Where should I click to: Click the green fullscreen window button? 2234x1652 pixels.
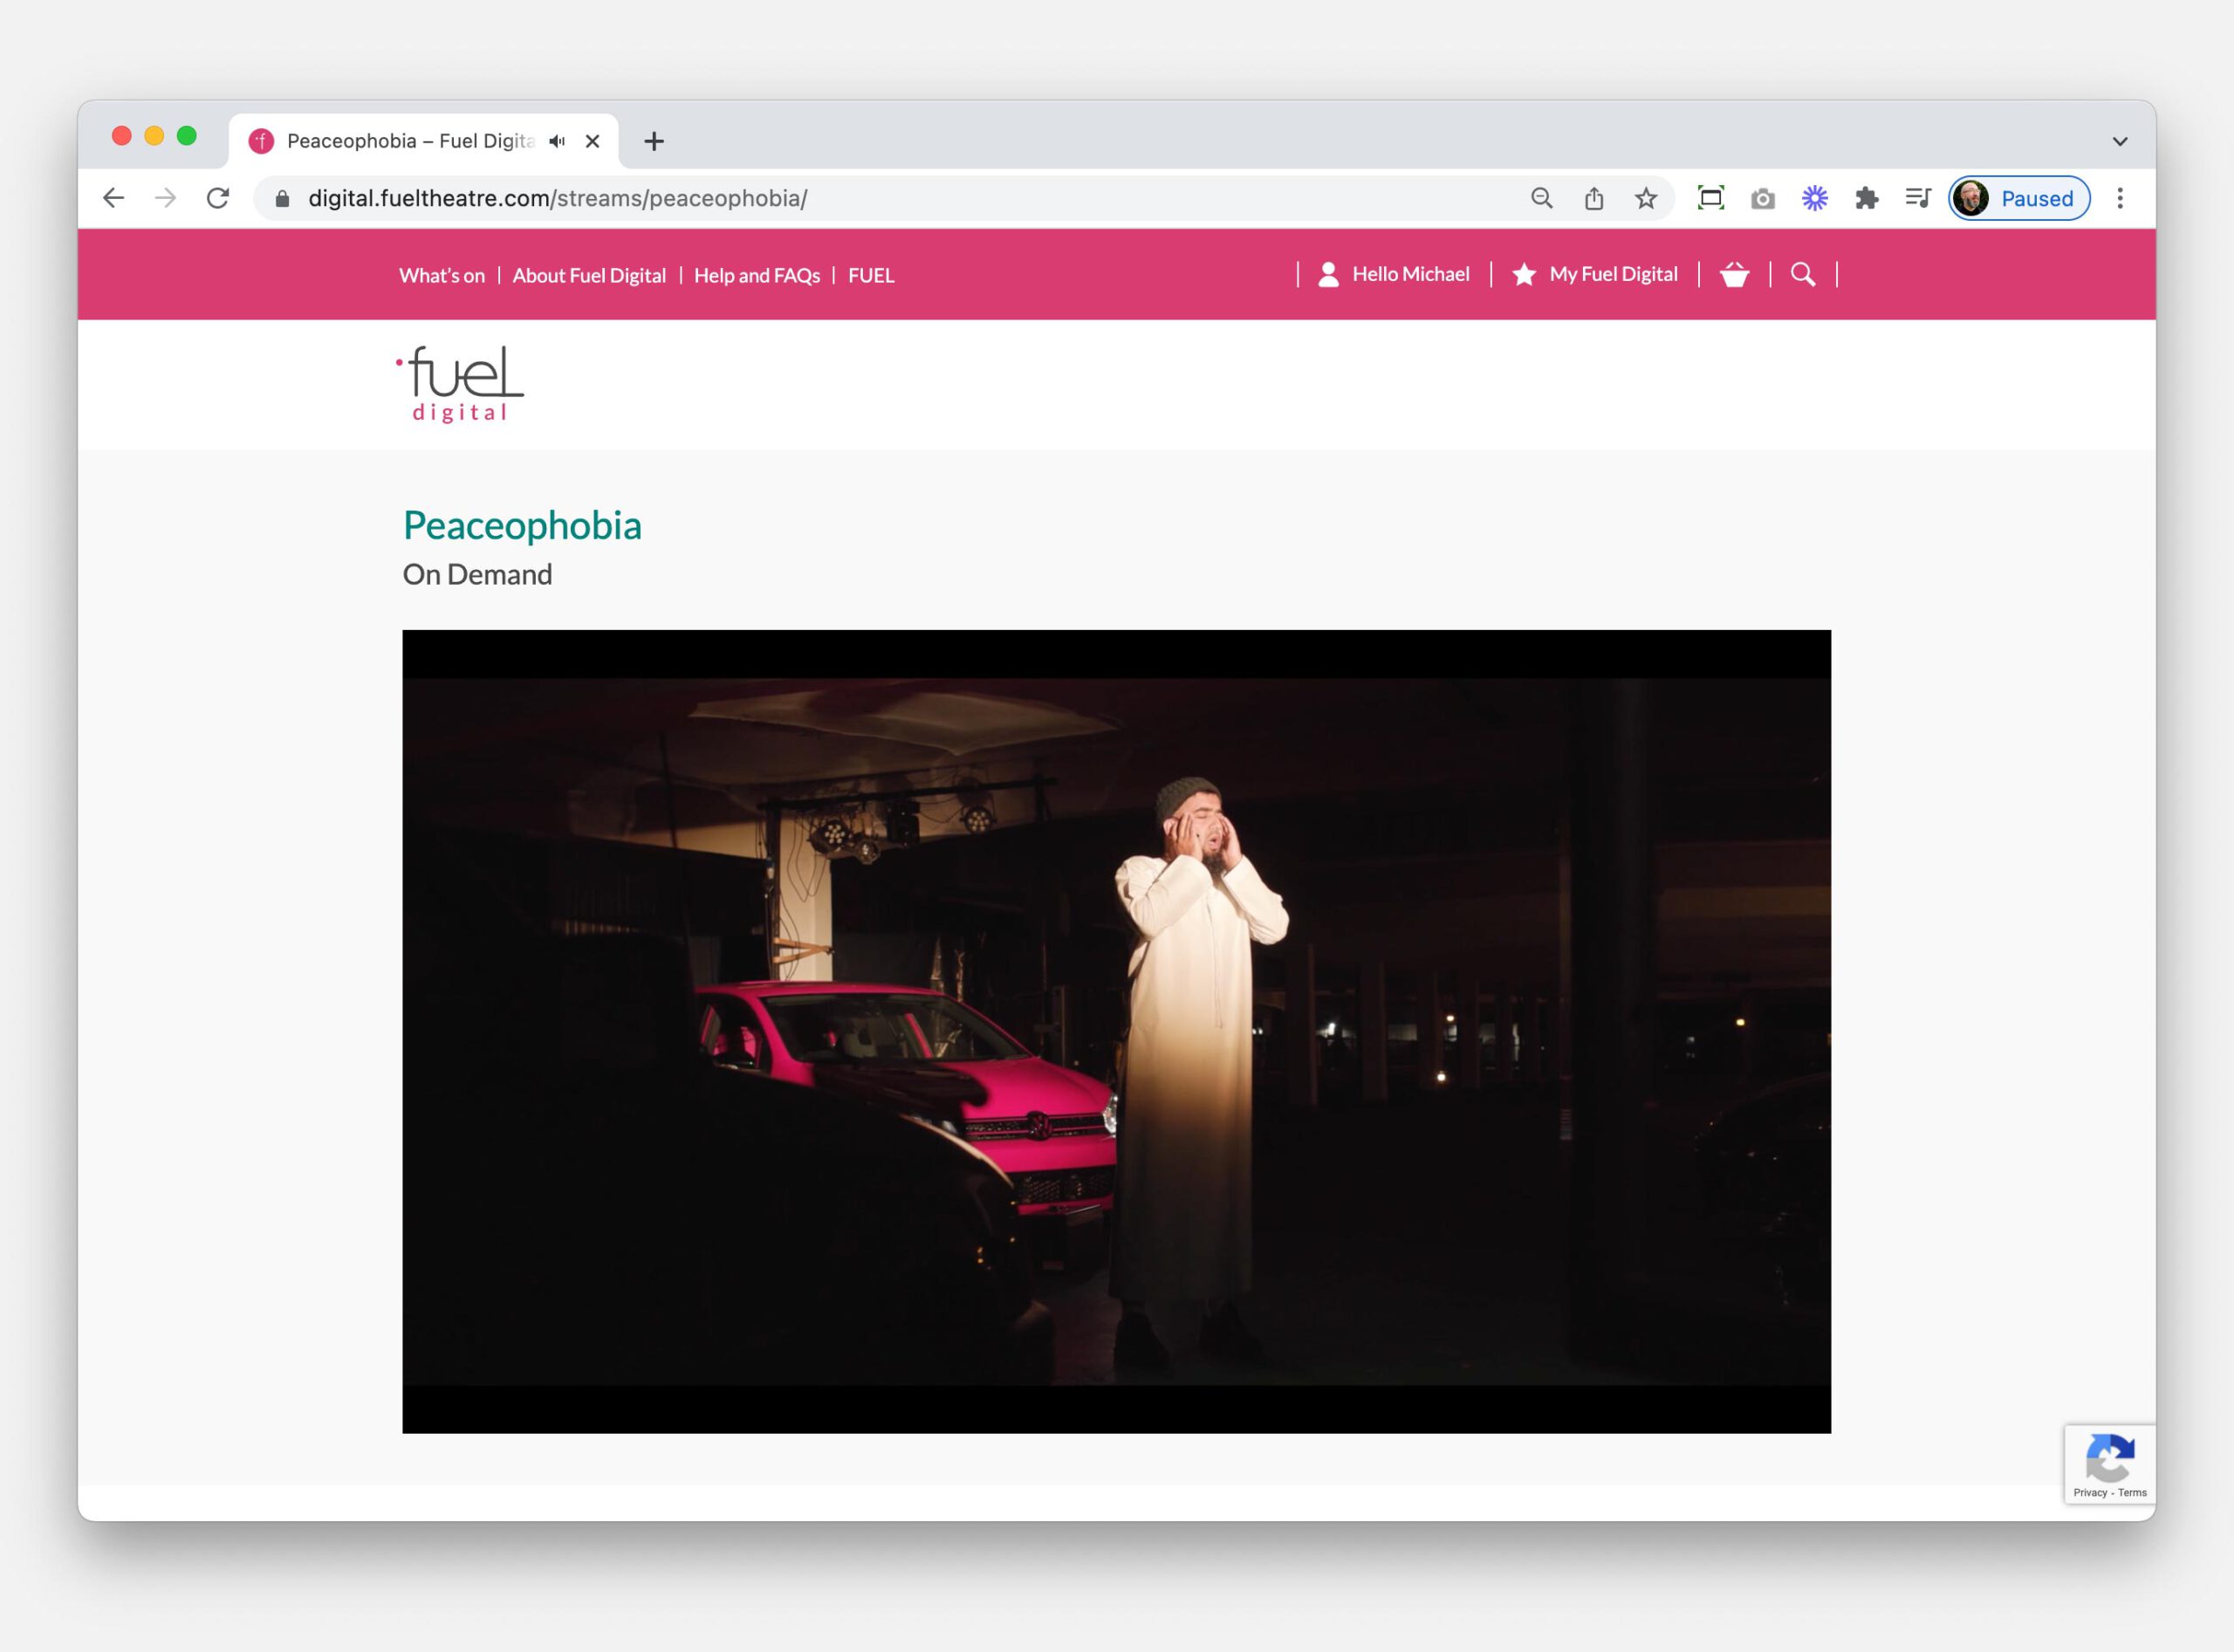[187, 136]
